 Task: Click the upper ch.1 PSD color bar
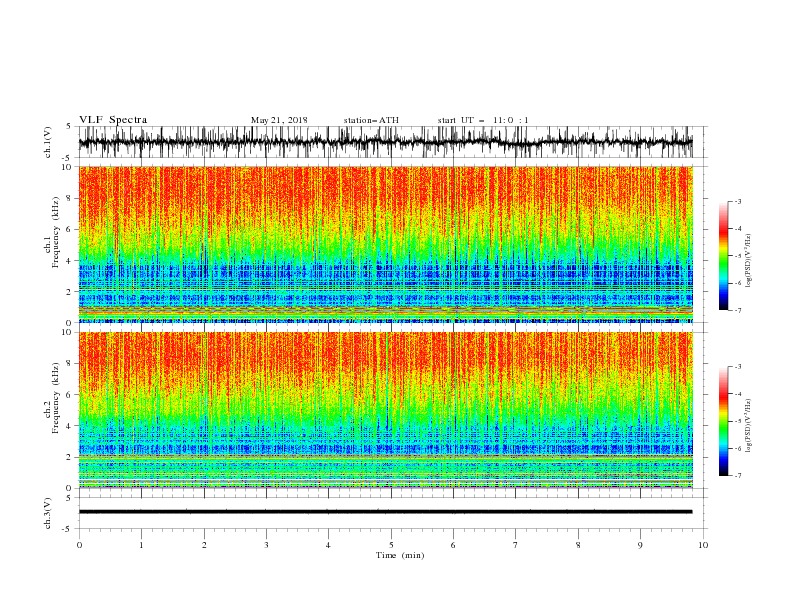724,256
